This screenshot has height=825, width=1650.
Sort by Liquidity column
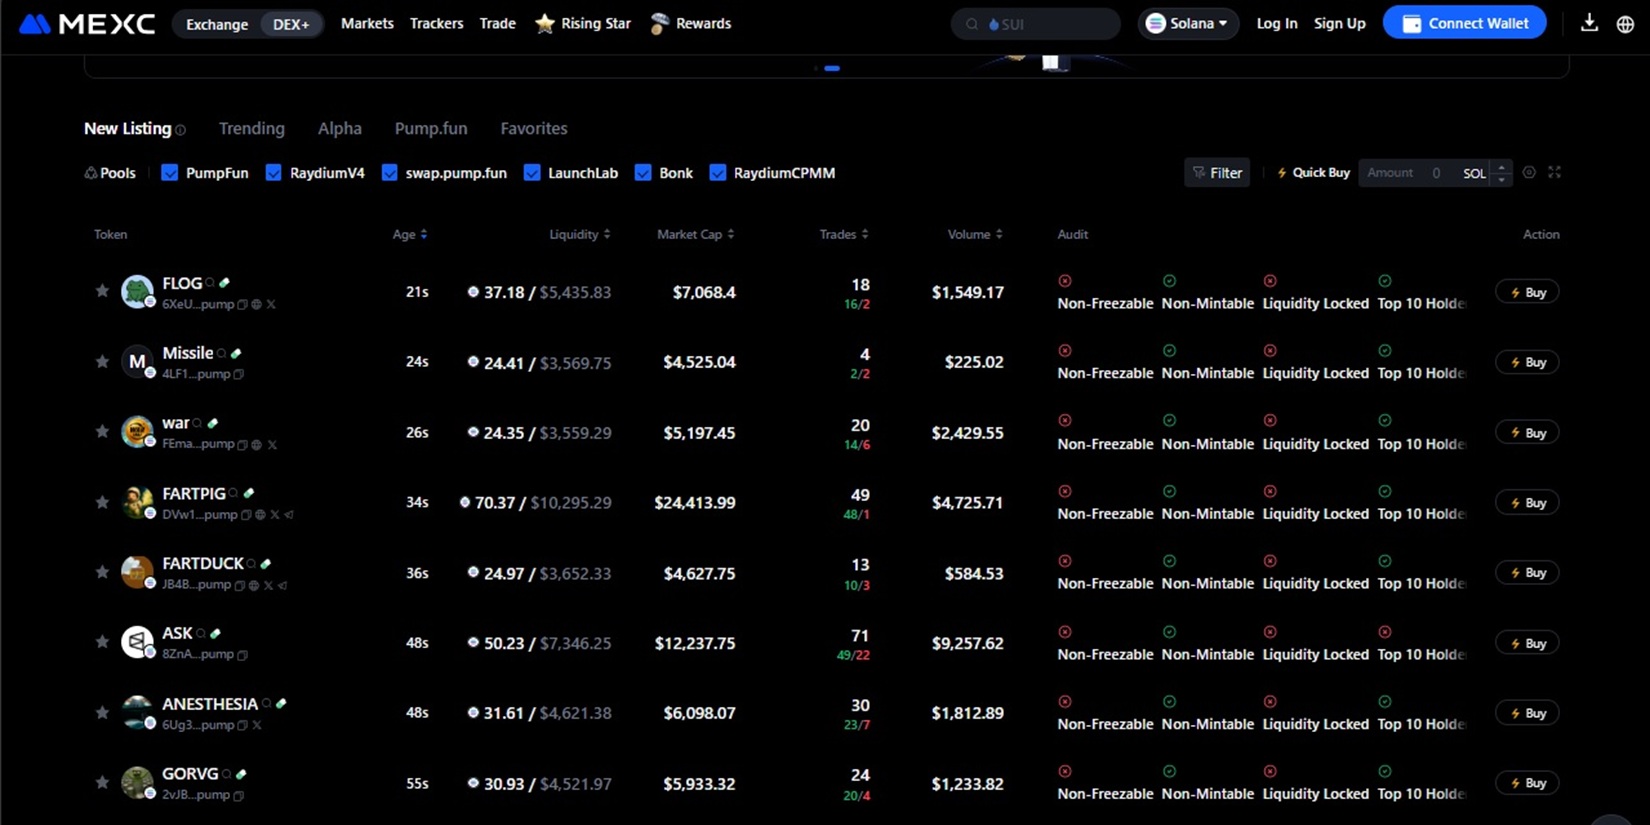580,234
